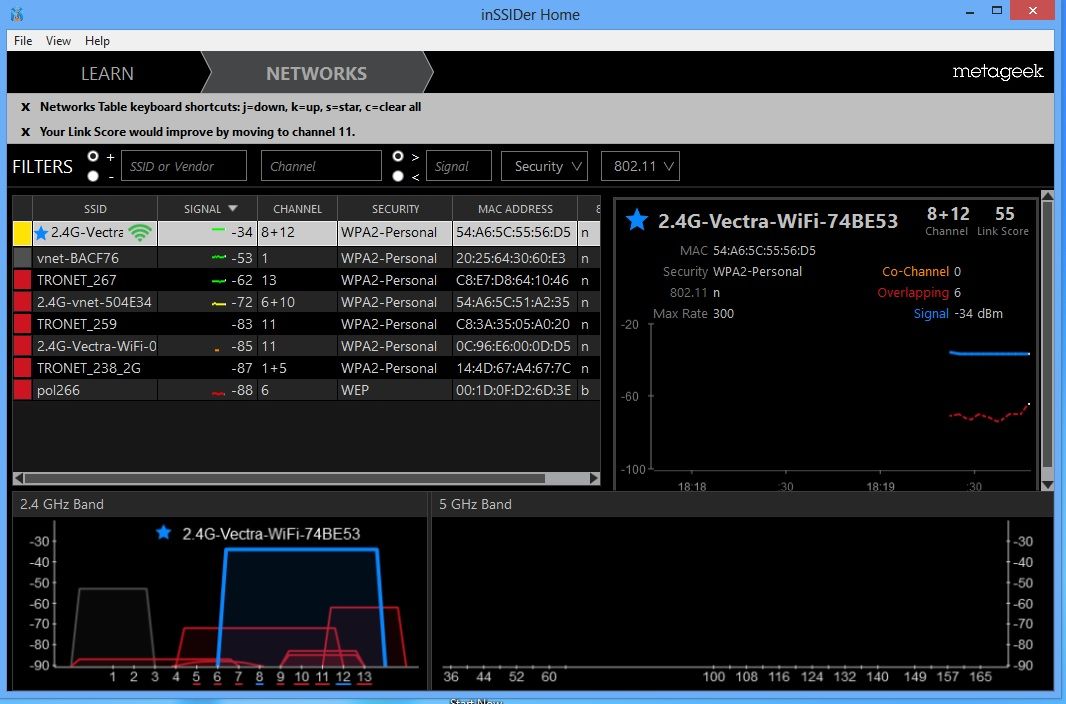
Task: Click the blue star in 2.4 GHz graph label
Action: click(x=163, y=533)
